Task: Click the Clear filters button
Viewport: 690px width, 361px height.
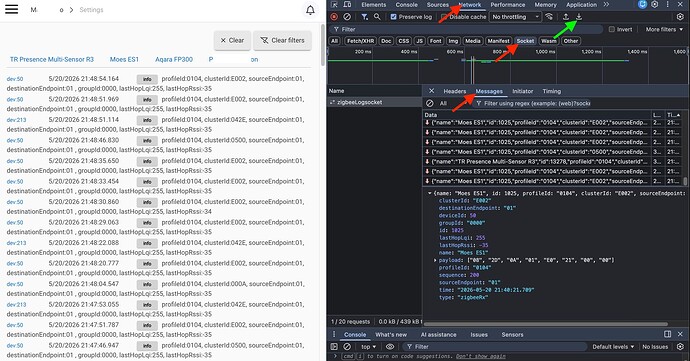Action: coord(283,40)
